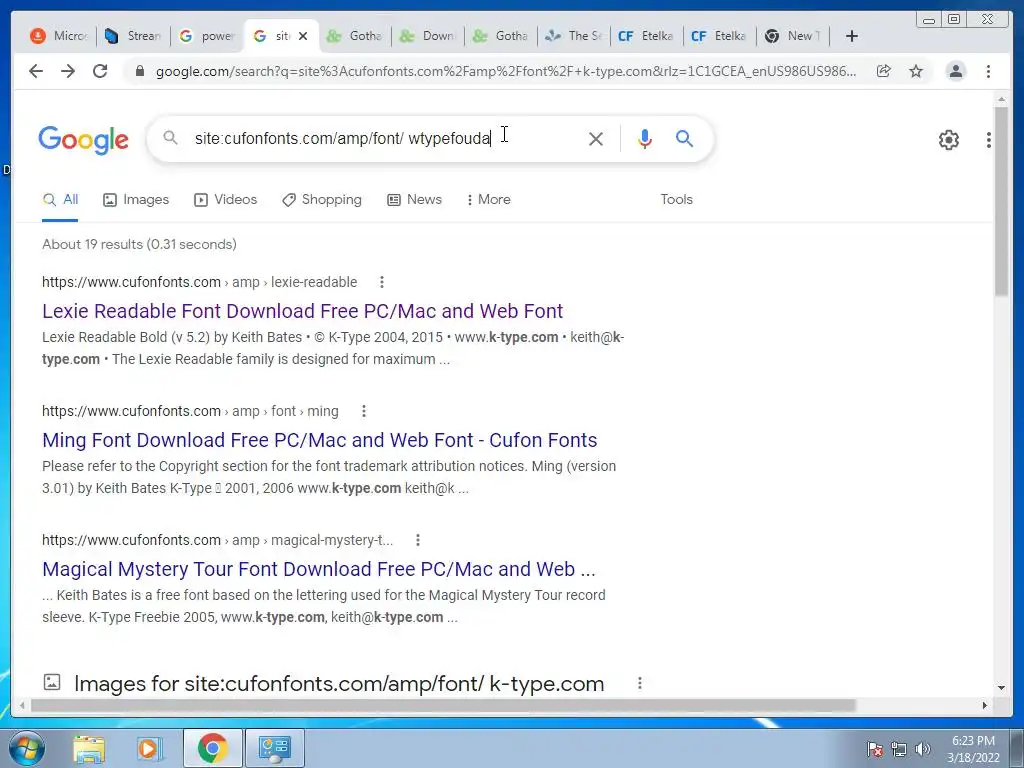The image size is (1024, 768).
Task: Show Videos results
Action: click(225, 200)
